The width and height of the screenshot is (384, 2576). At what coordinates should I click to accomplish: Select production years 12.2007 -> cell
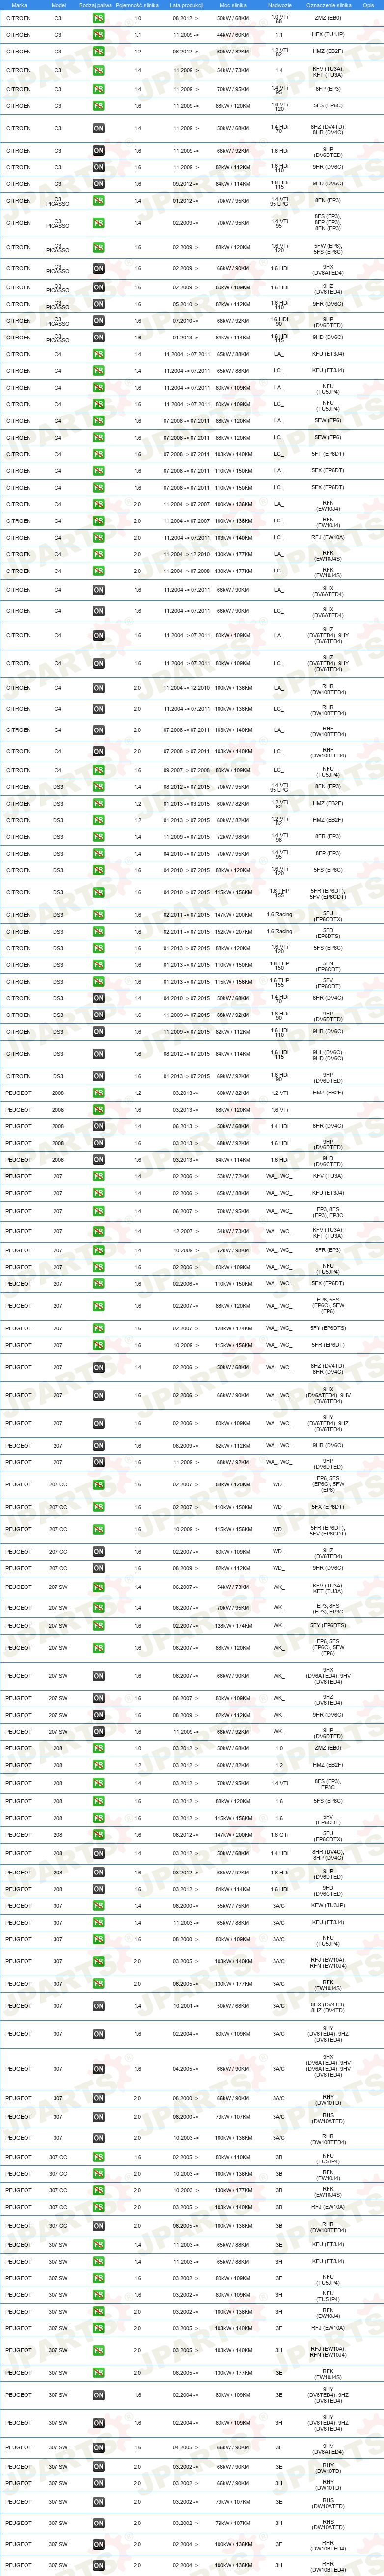tap(186, 1232)
